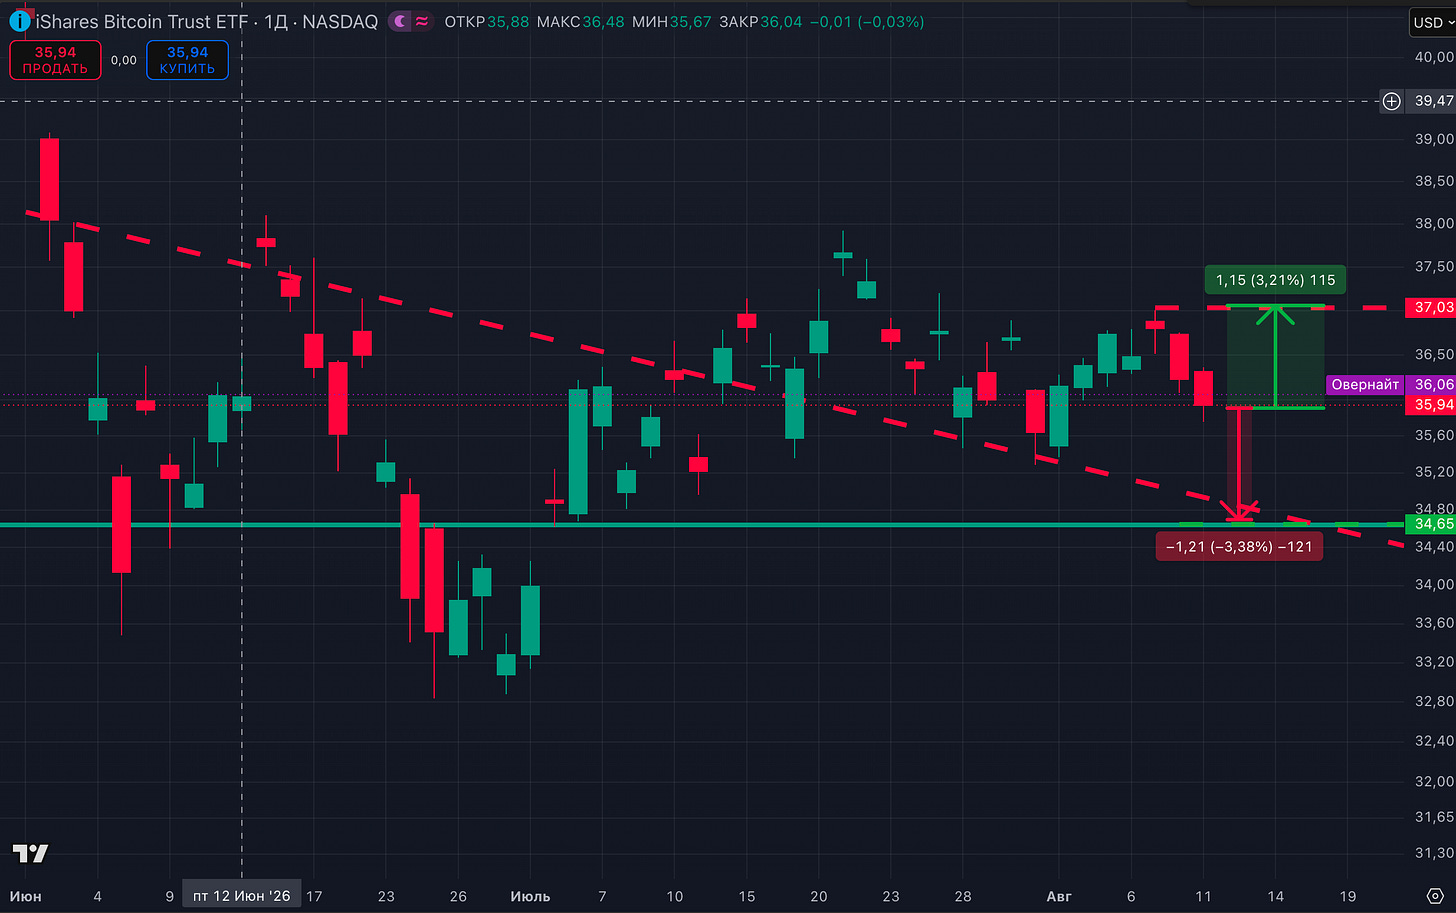The image size is (1456, 913).
Task: Click the МИН 35,67 low value
Action: tap(672, 21)
